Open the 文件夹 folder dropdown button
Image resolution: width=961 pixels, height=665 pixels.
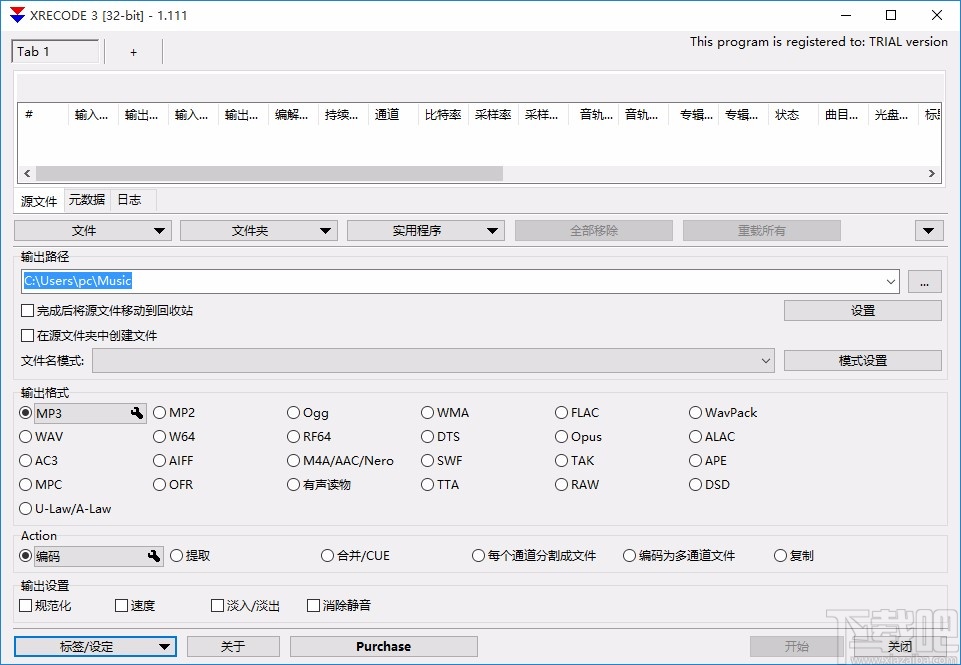pos(259,231)
